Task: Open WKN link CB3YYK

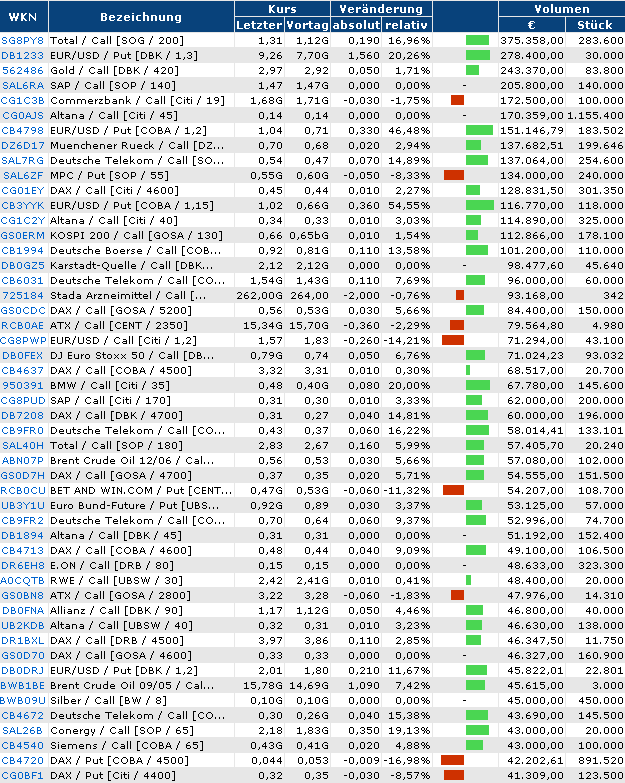Action: pyautogui.click(x=22, y=205)
